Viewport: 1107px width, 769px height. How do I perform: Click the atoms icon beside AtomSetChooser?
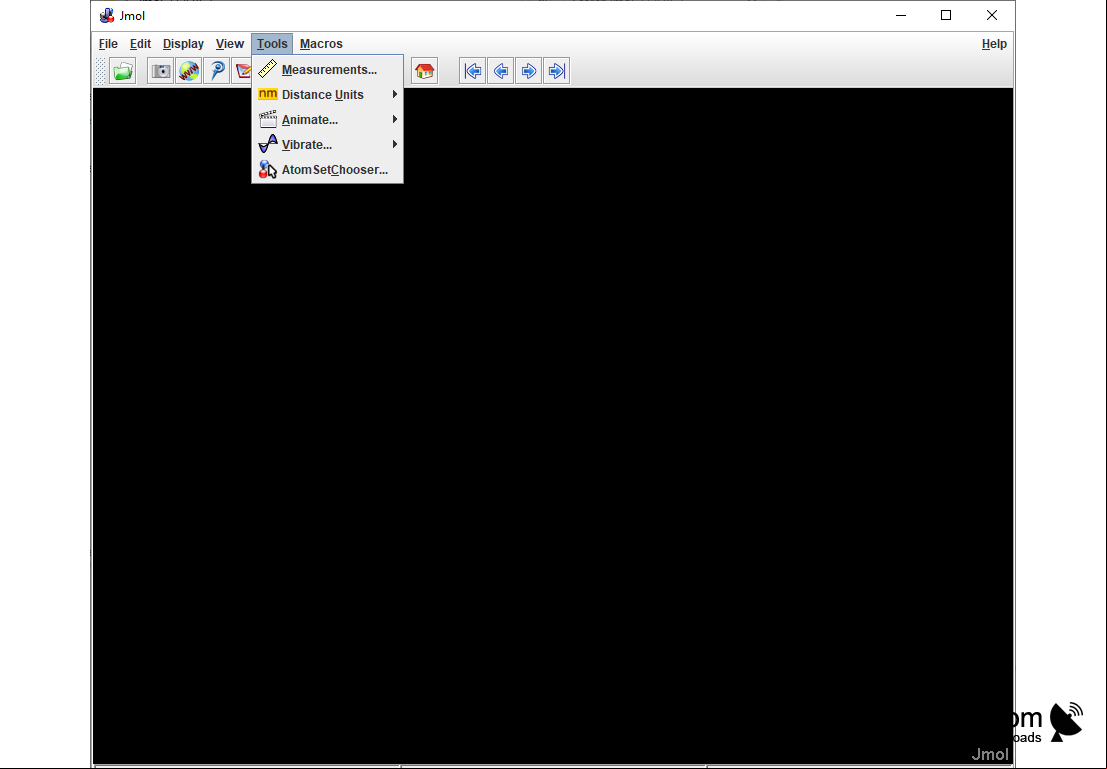coord(268,169)
